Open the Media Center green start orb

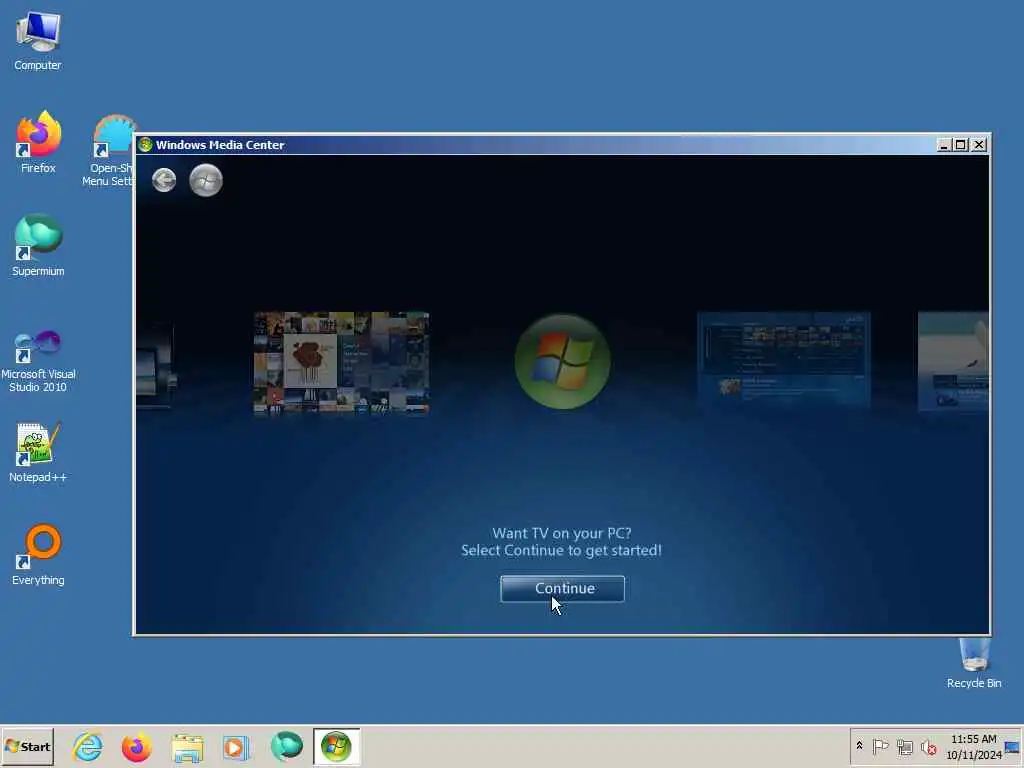pyautogui.click(x=206, y=180)
